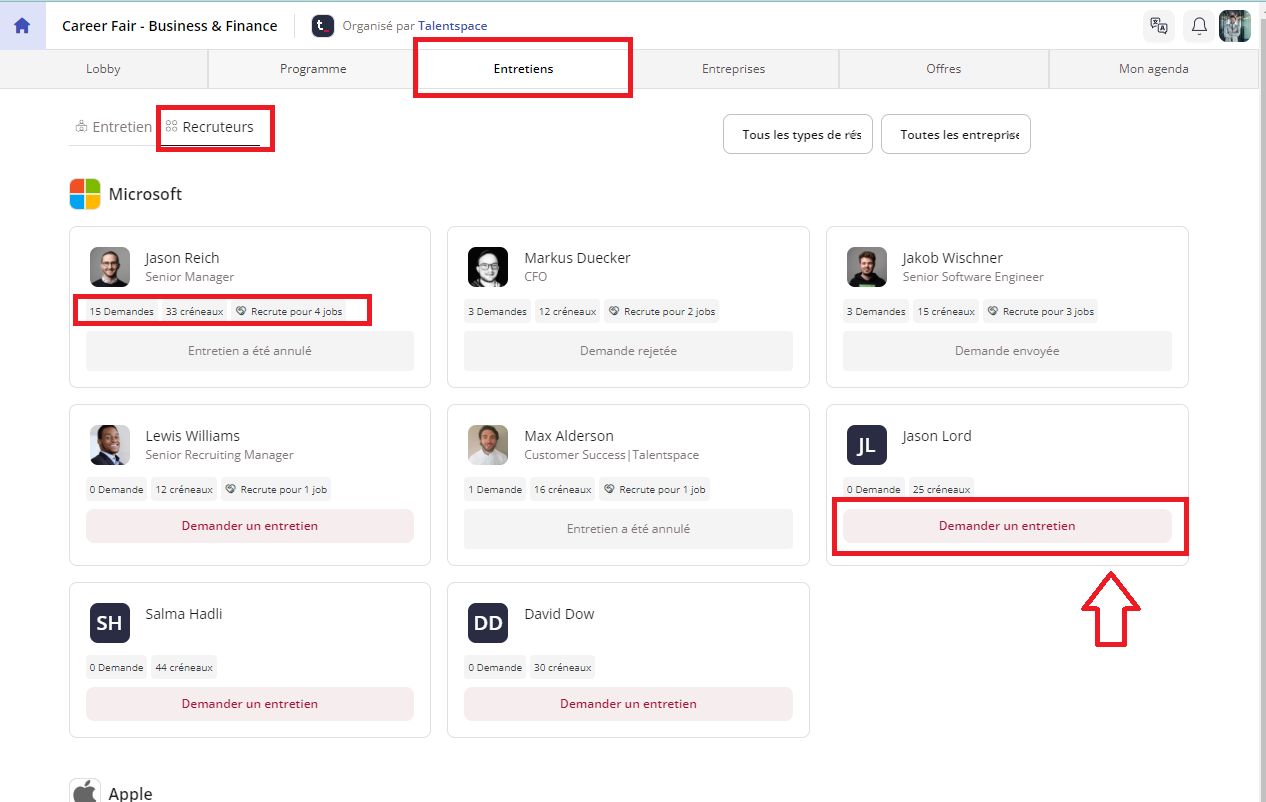The image size is (1266, 802).
Task: Click the Apple company logo
Action: (x=85, y=792)
